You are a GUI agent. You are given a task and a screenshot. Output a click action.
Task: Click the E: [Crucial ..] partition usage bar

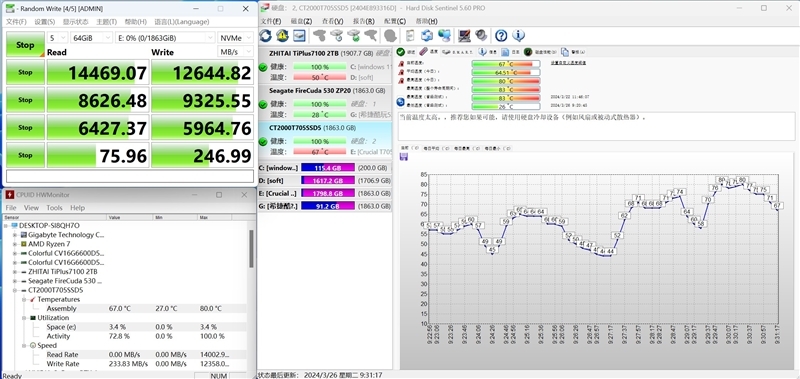[x=328, y=193]
